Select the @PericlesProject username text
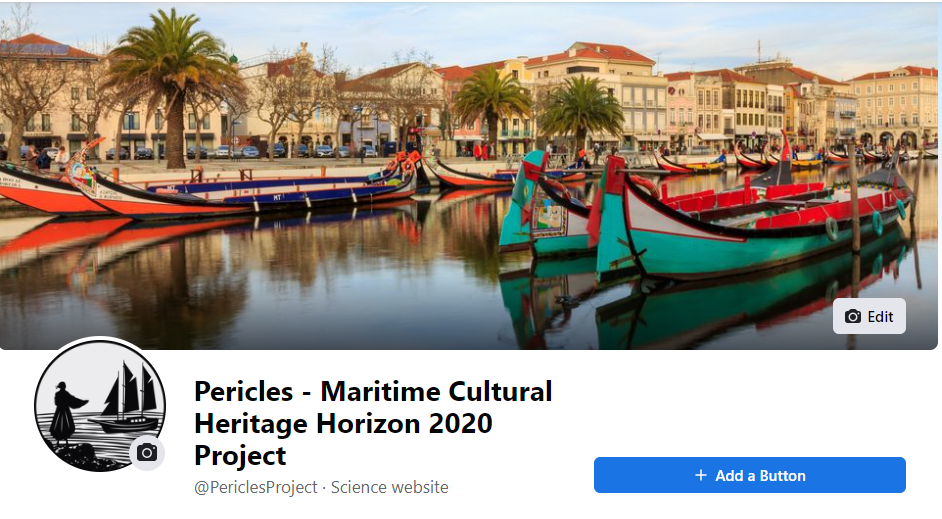 pos(255,487)
